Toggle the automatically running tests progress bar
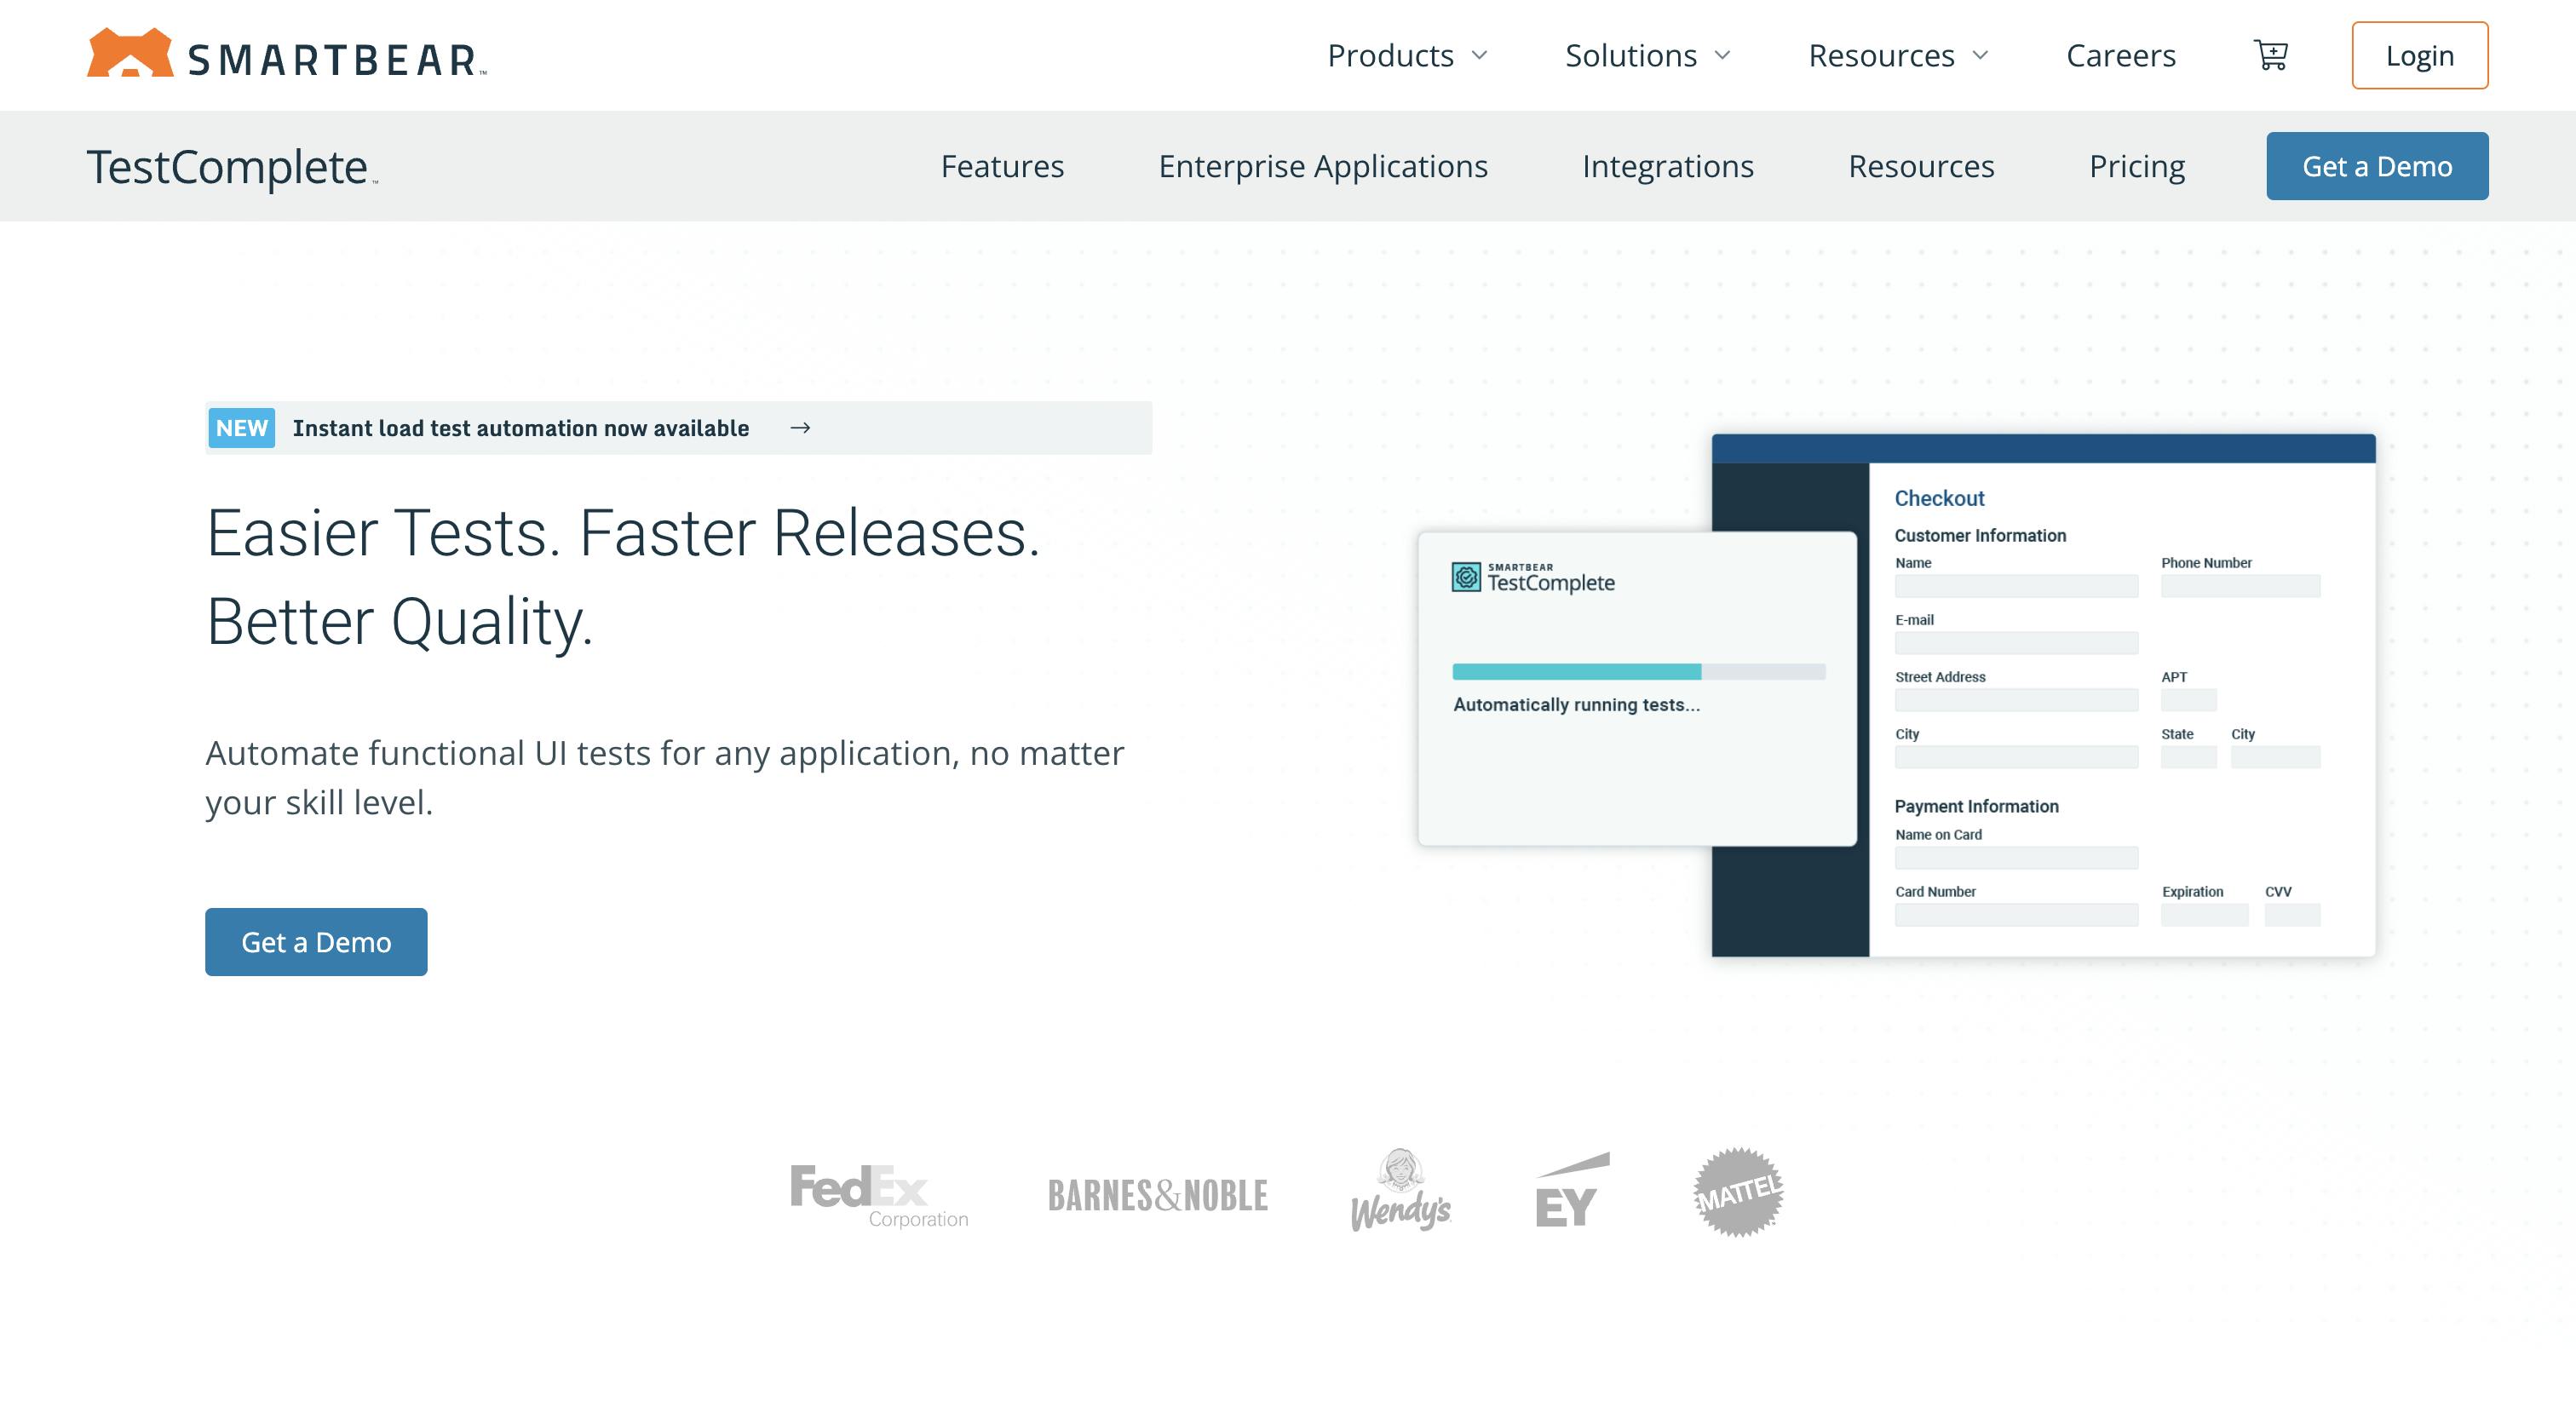This screenshot has height=1402, width=2576. click(x=1638, y=672)
